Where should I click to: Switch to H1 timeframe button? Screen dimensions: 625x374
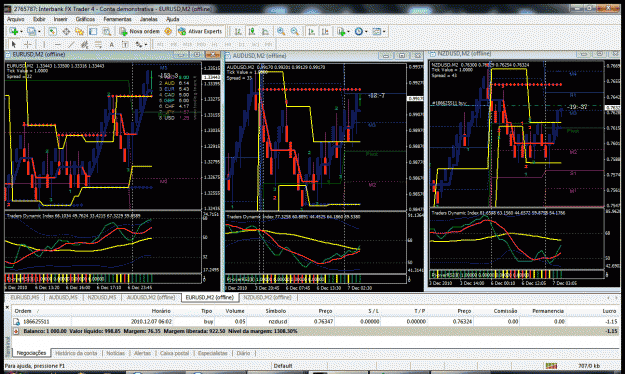pos(214,44)
